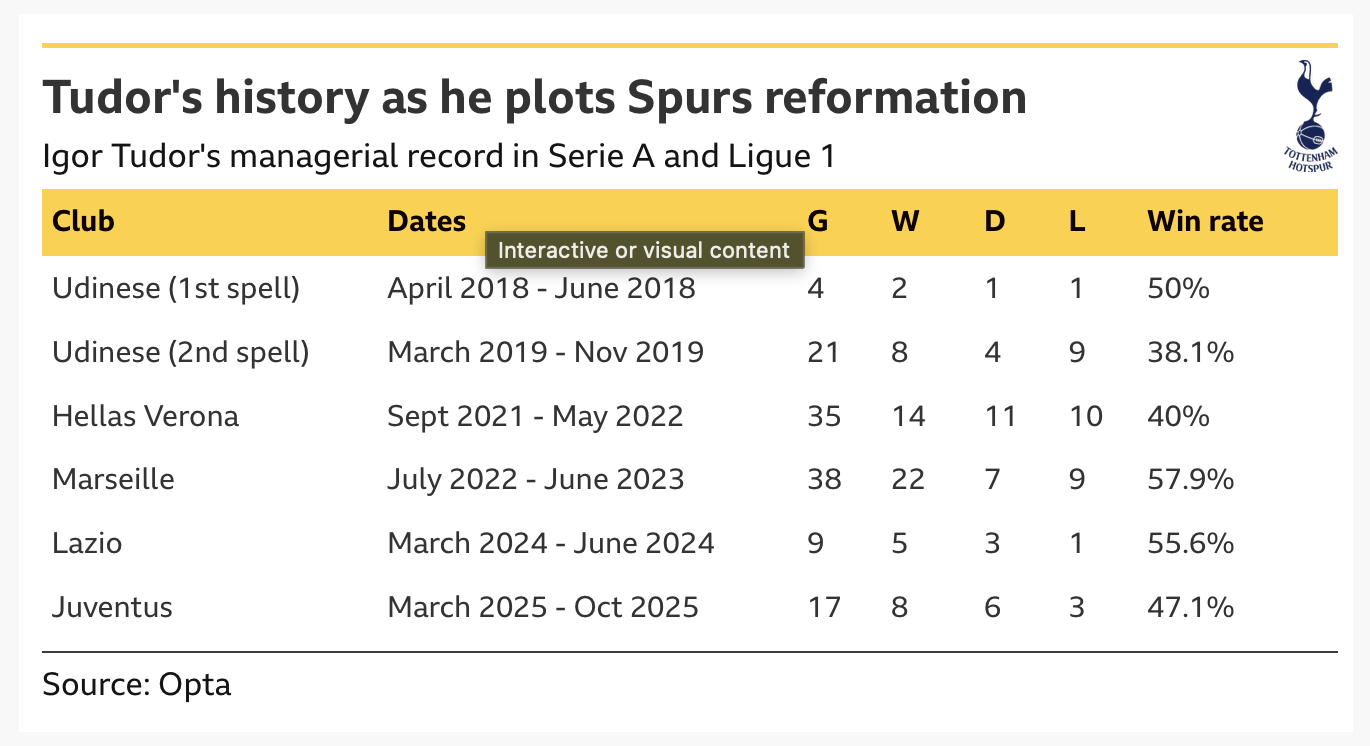This screenshot has height=746, width=1370.
Task: Click the March 2025 - Oct 2025 dates cell
Action: tap(542, 607)
